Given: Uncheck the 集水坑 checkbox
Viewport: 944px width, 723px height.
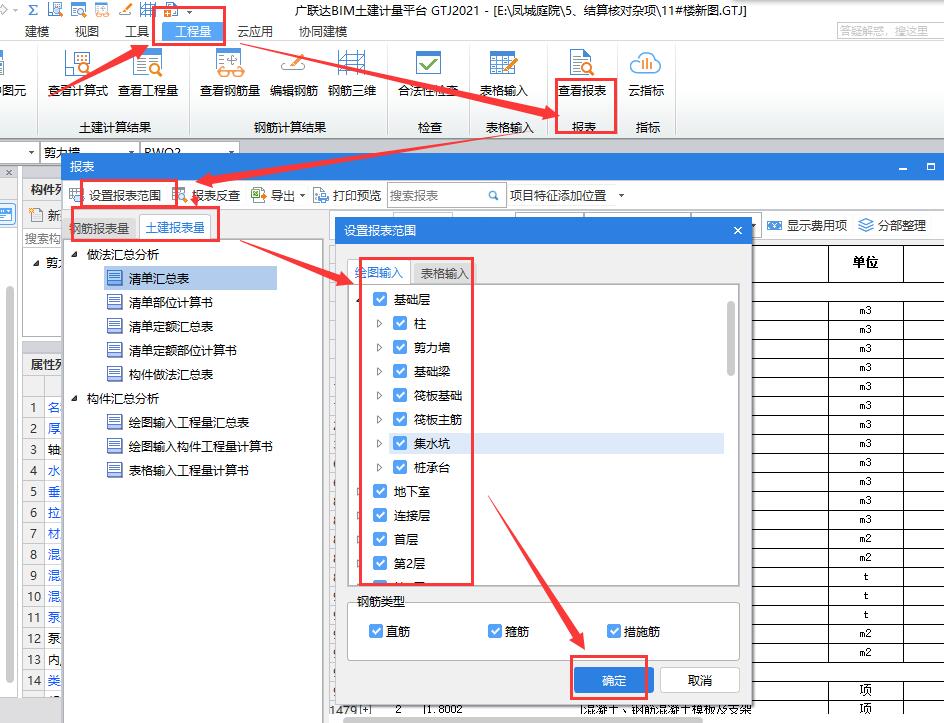Looking at the screenshot, I should (x=400, y=444).
